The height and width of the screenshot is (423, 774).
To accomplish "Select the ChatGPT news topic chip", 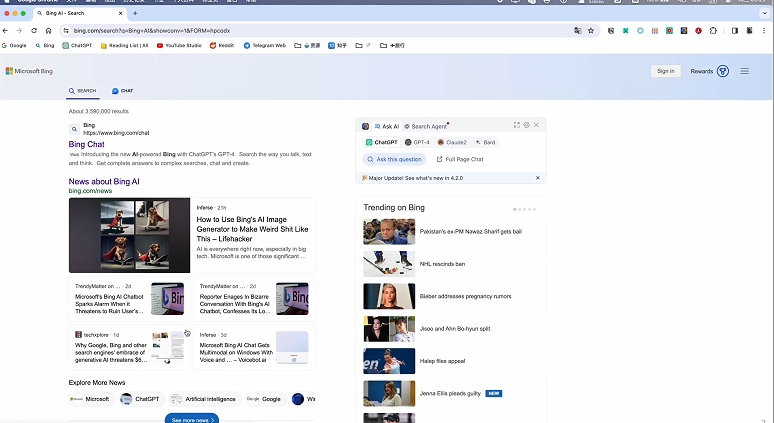I will coord(141,399).
